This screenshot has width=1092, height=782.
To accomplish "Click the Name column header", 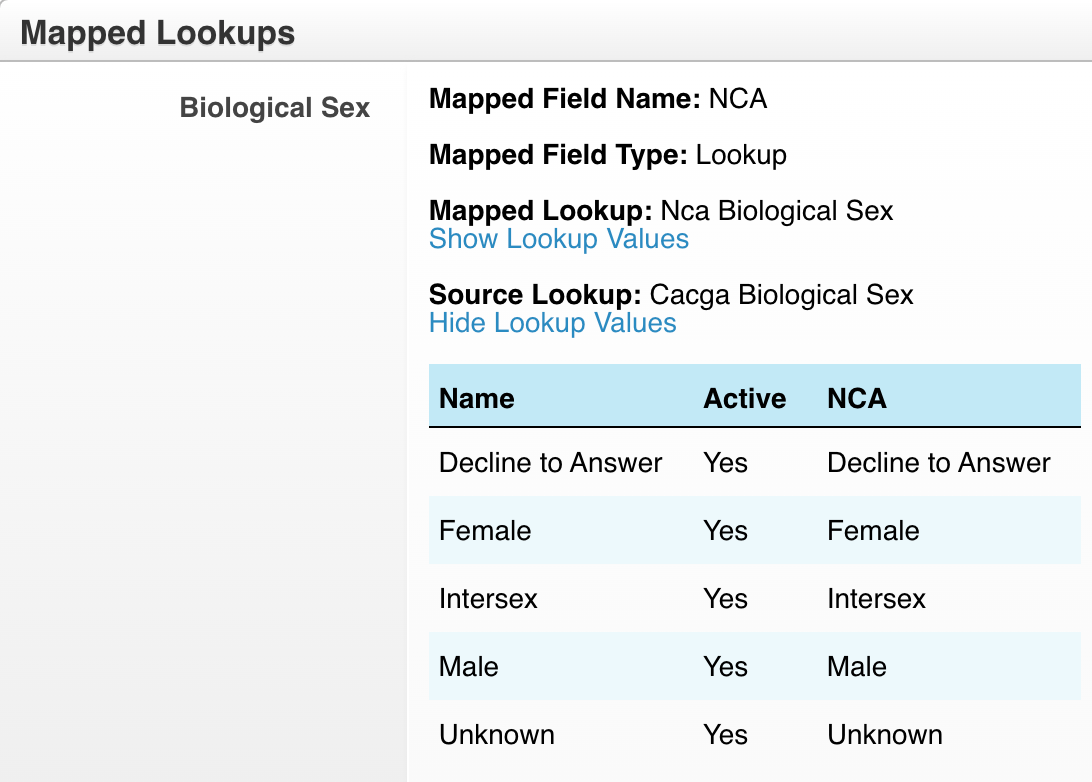I will [477, 399].
